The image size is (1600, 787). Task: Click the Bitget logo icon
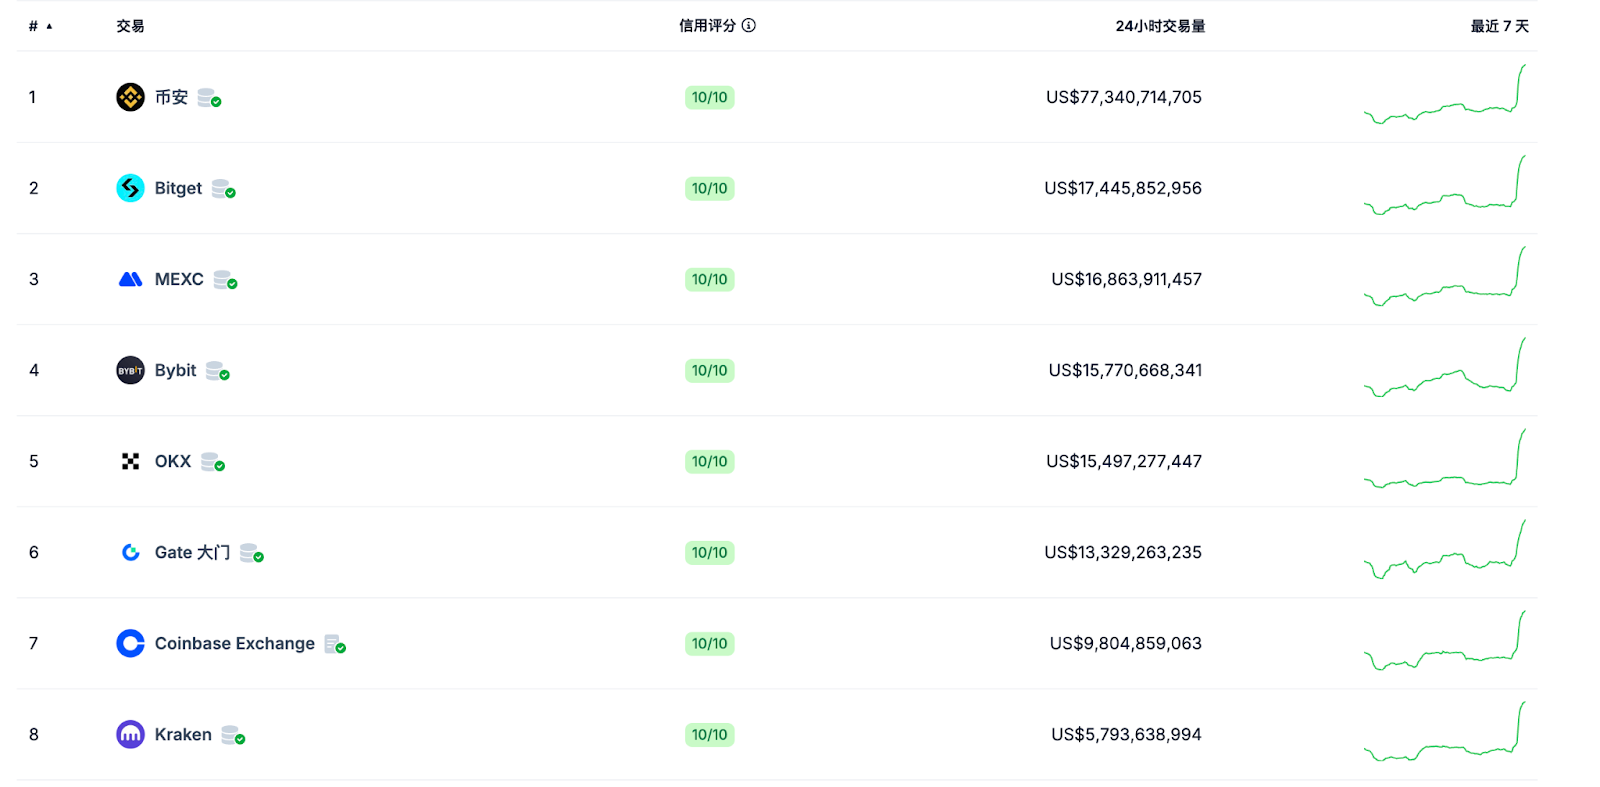130,188
